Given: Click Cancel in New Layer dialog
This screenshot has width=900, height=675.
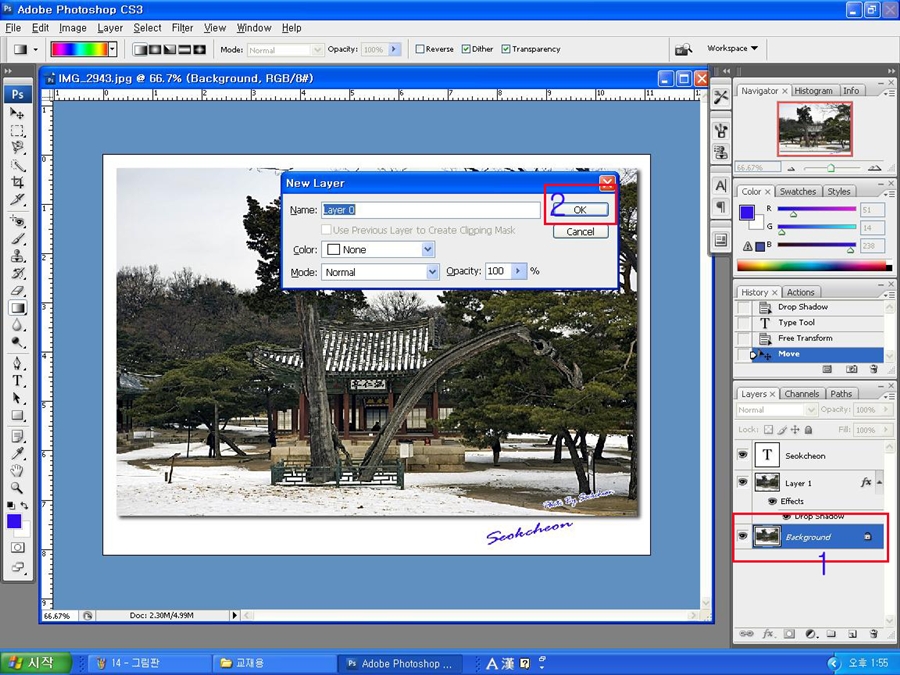Looking at the screenshot, I should [x=580, y=231].
